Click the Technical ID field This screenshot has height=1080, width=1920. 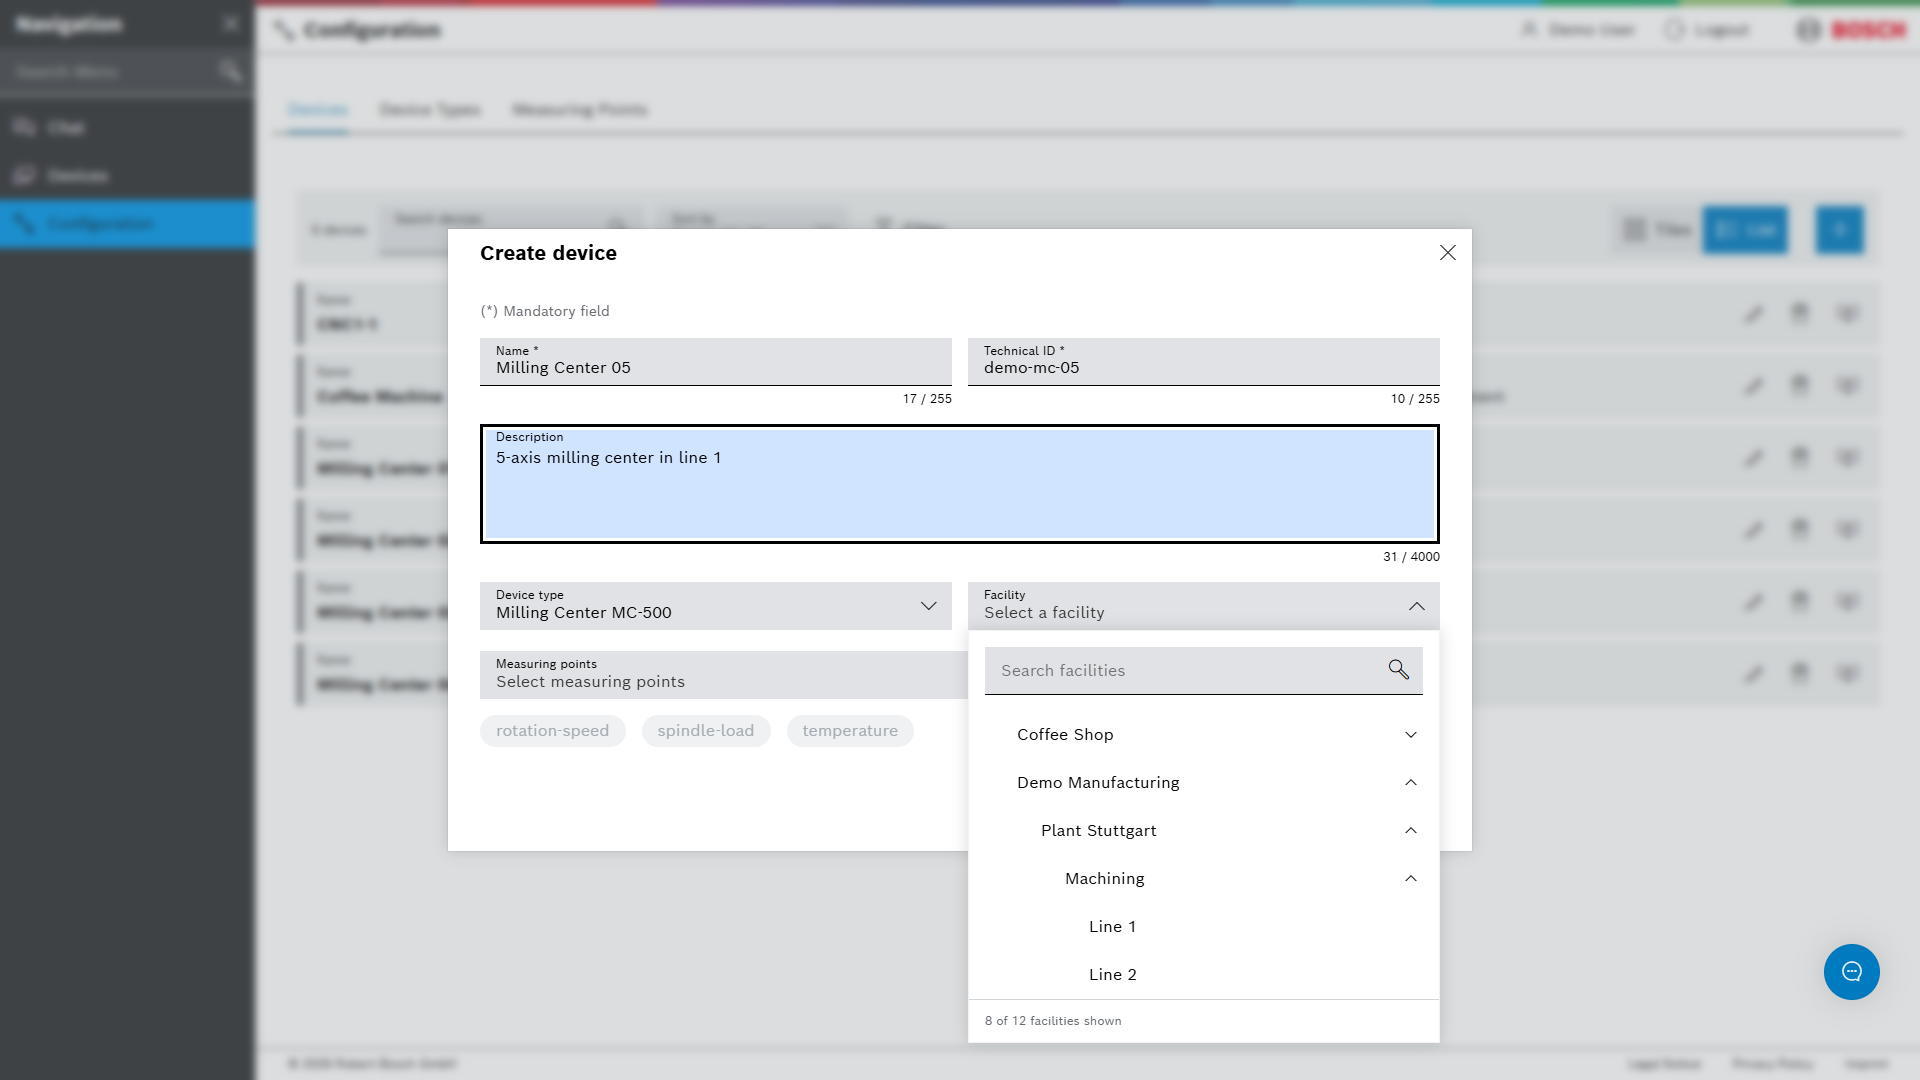click(x=1204, y=361)
